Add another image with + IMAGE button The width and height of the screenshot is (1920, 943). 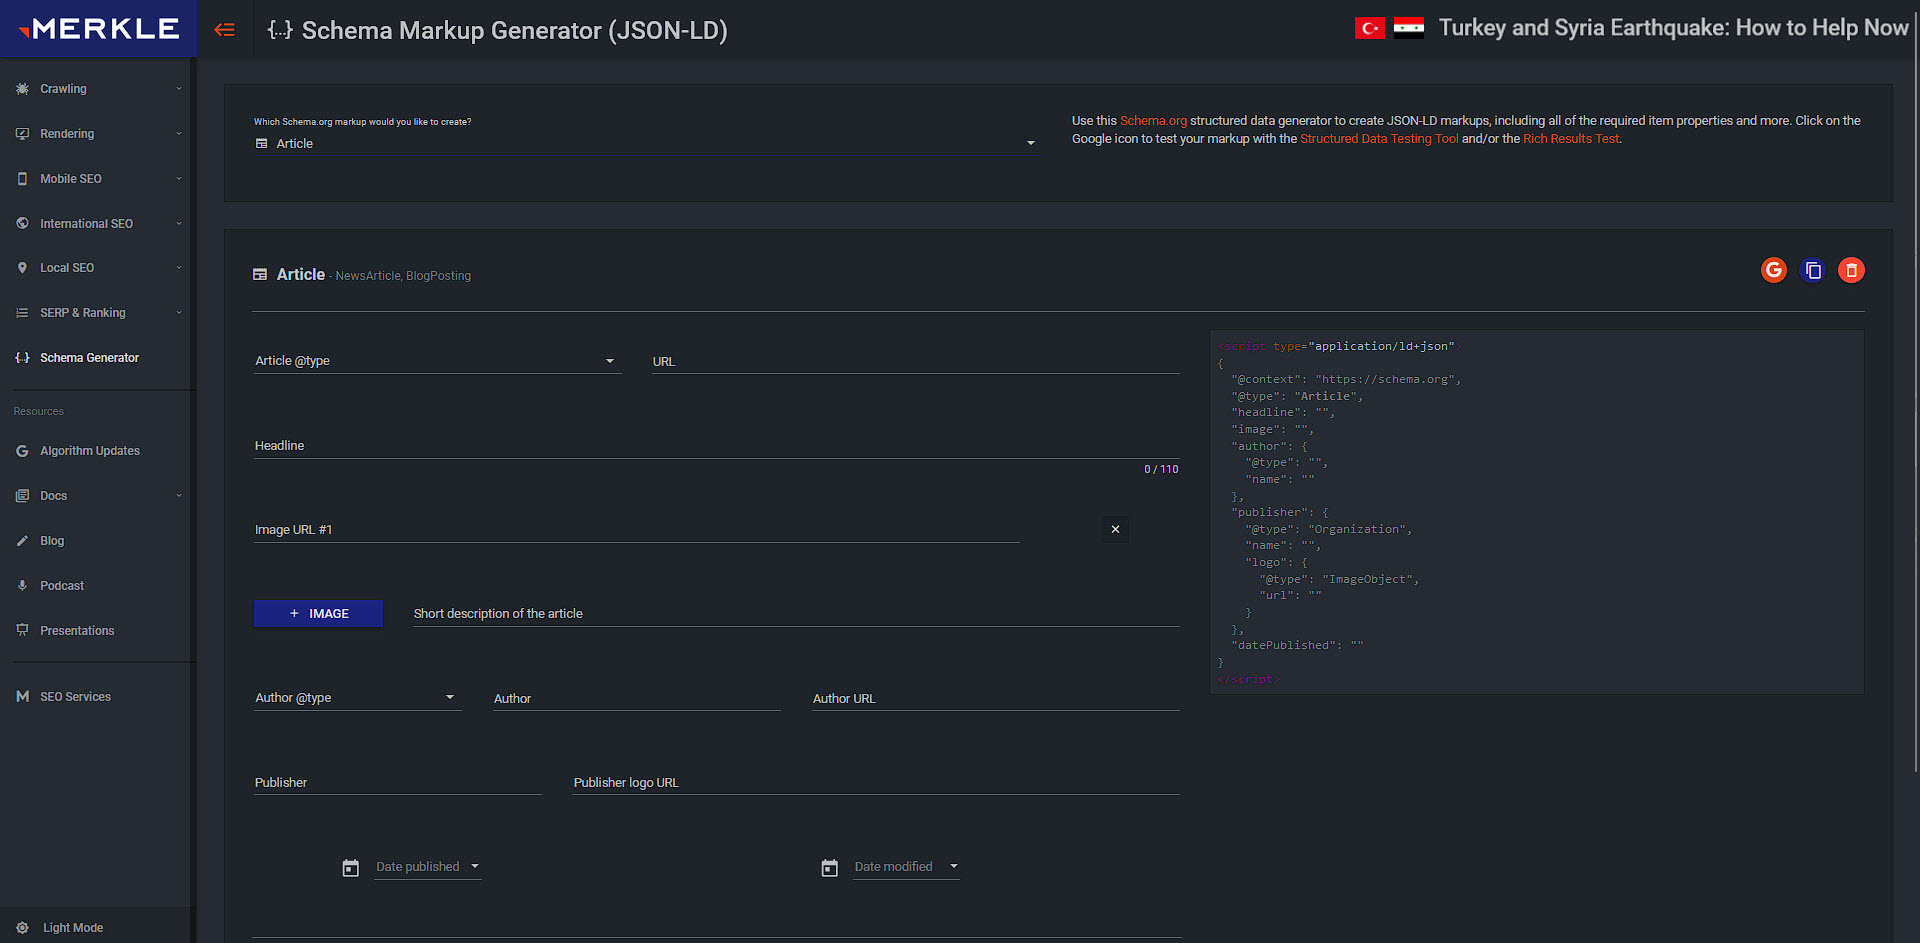tap(318, 614)
